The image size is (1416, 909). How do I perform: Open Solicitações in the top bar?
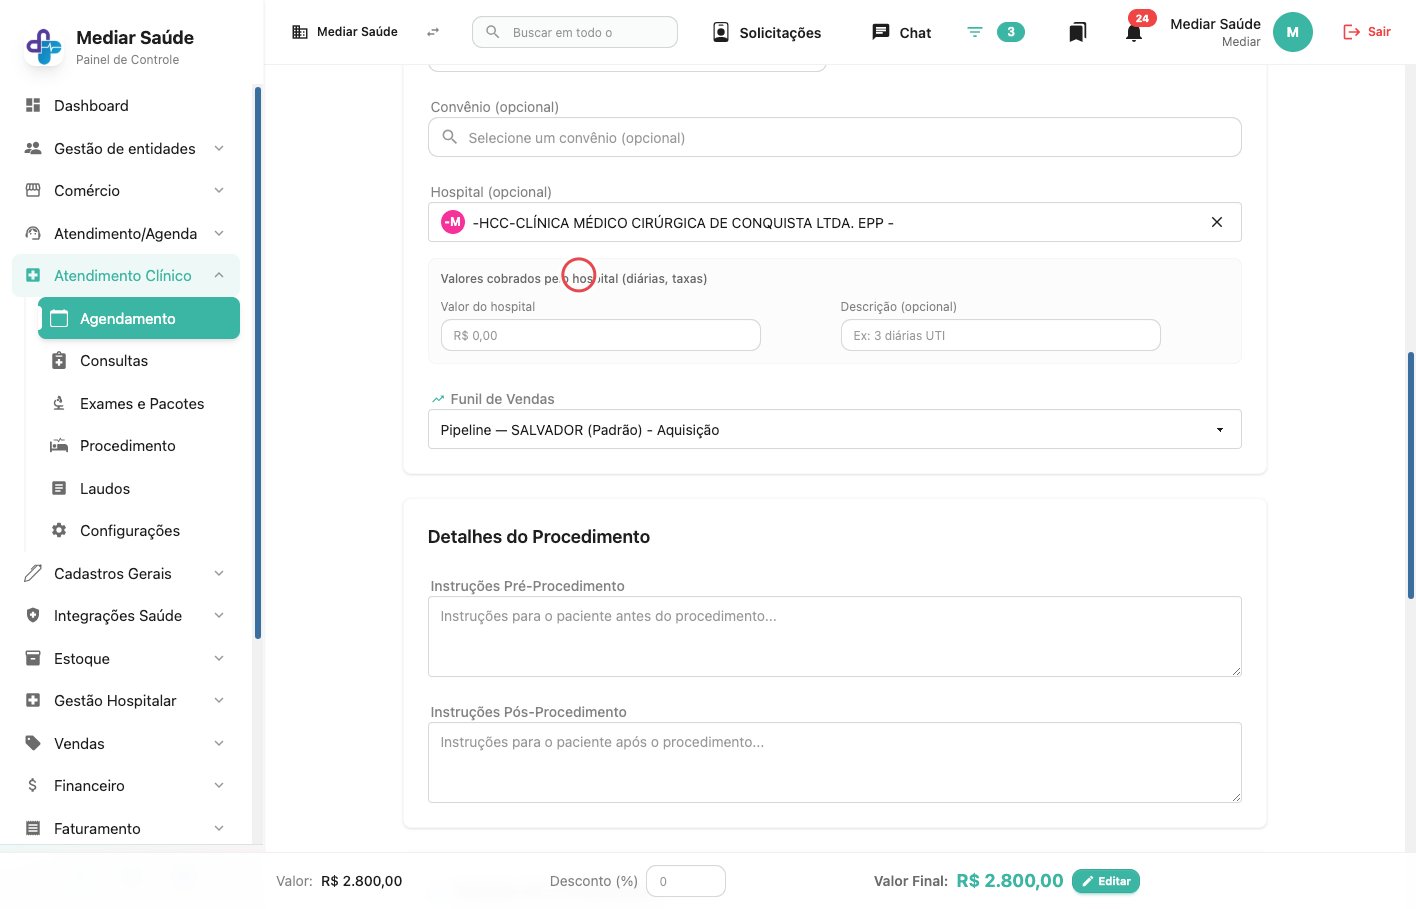click(x=767, y=32)
